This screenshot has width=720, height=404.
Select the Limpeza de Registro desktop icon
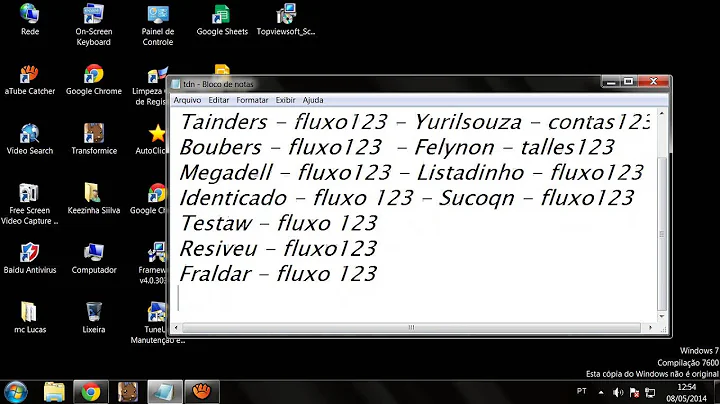pyautogui.click(x=151, y=85)
